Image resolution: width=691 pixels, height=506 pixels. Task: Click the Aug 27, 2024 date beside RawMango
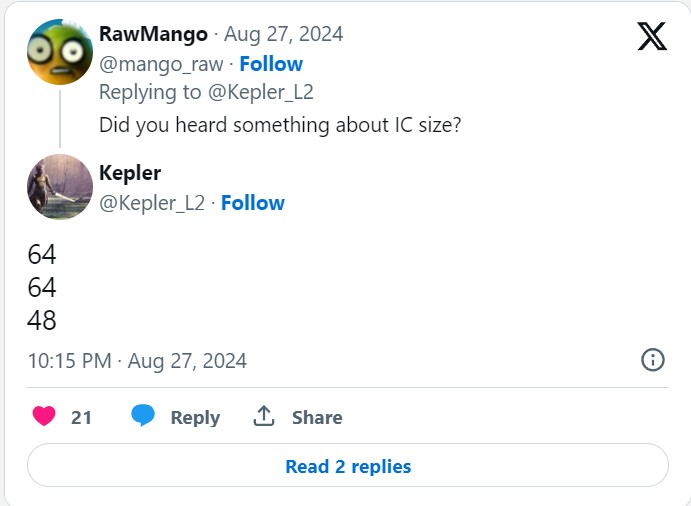283,34
